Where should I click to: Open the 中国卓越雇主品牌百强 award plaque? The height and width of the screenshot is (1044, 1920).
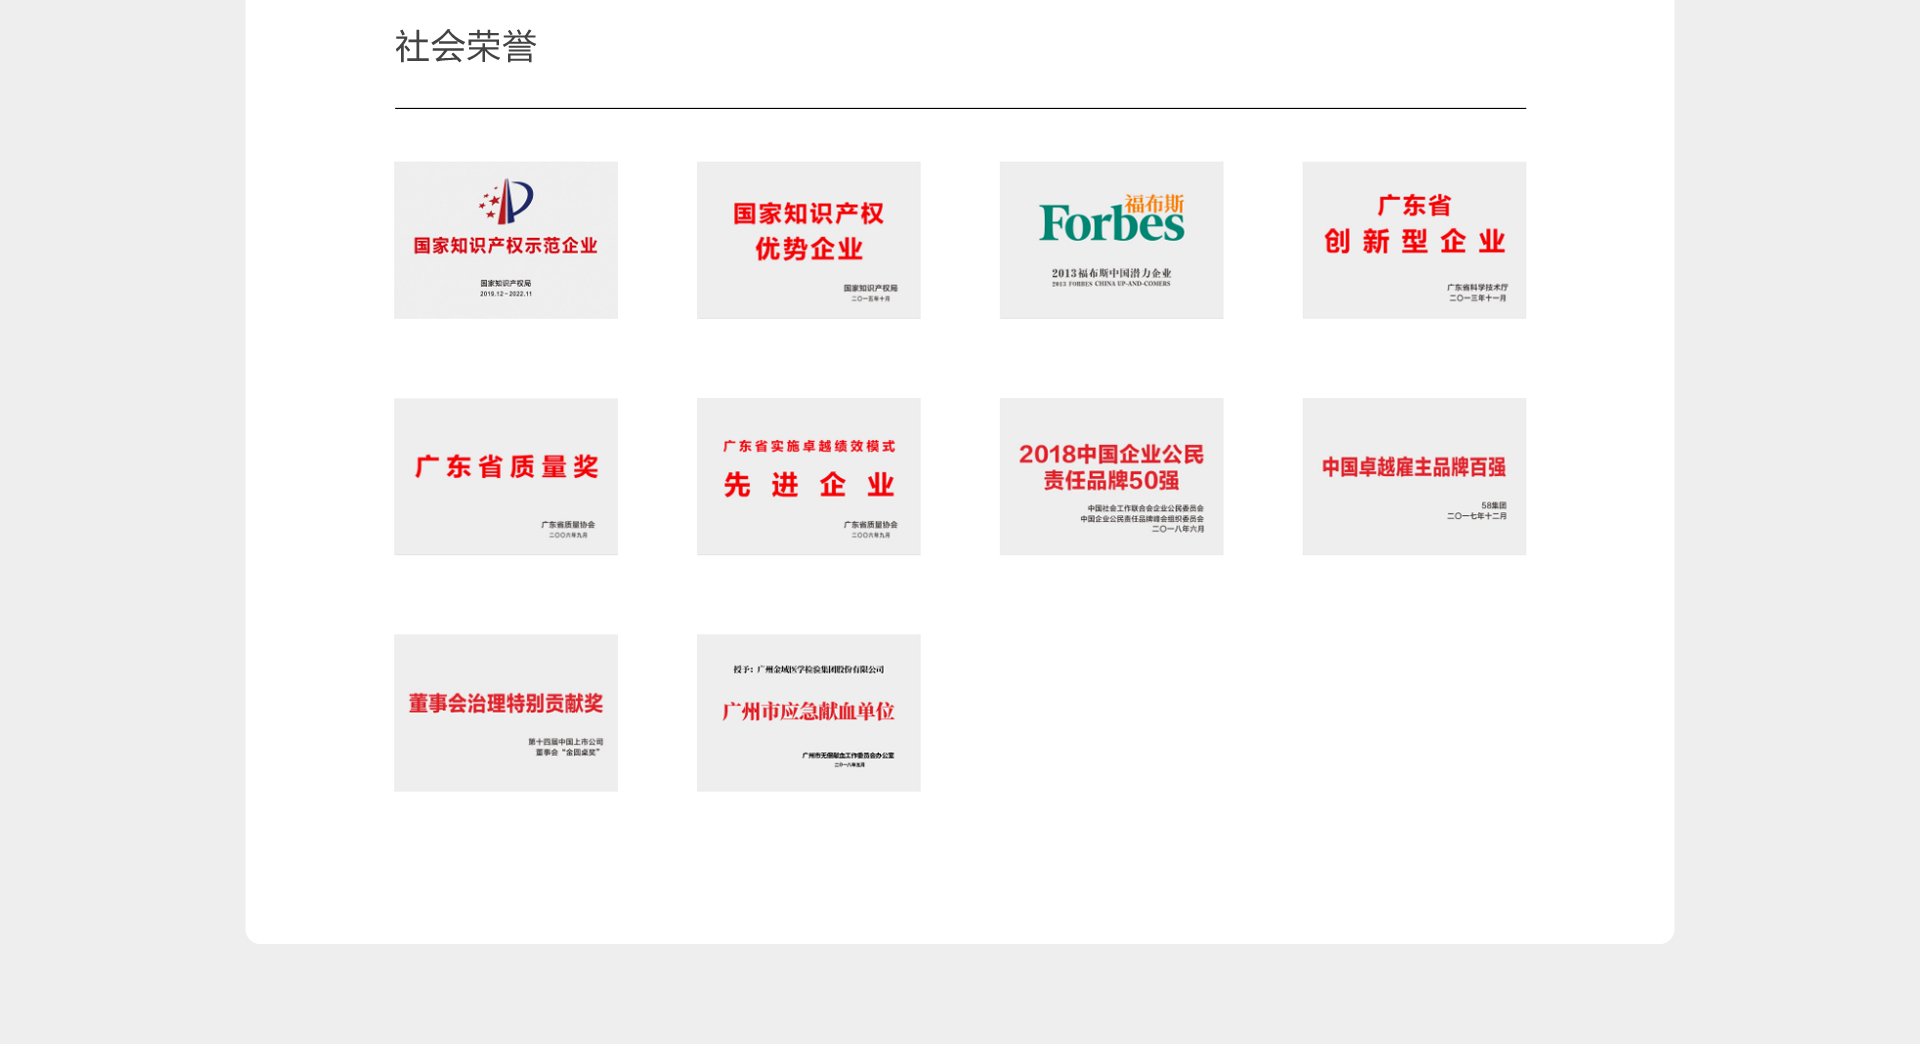click(1414, 477)
